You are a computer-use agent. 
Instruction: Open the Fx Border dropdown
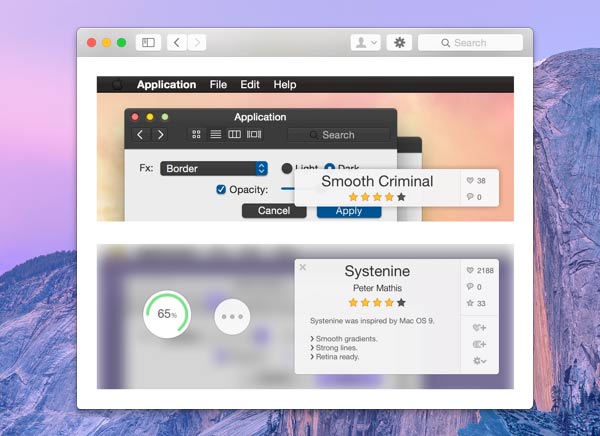(x=214, y=168)
